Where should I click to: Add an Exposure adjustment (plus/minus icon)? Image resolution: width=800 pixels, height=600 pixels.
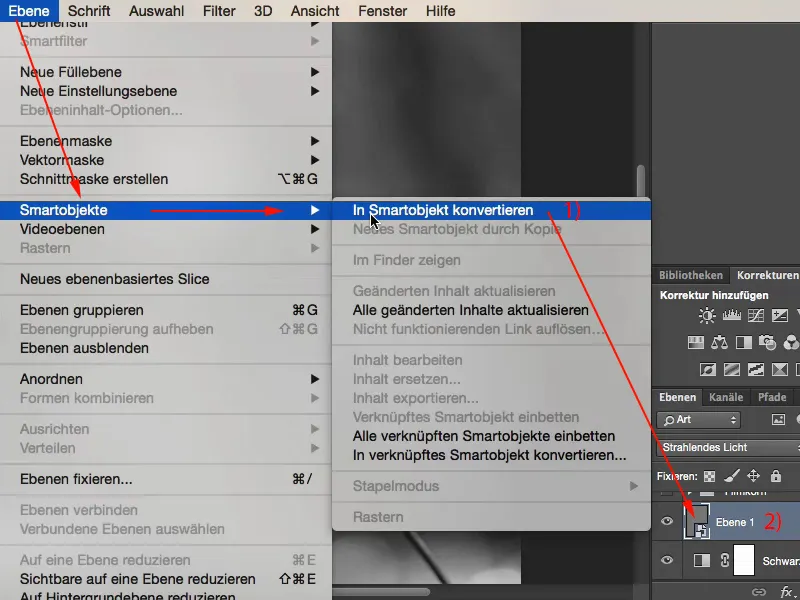pyautogui.click(x=780, y=316)
